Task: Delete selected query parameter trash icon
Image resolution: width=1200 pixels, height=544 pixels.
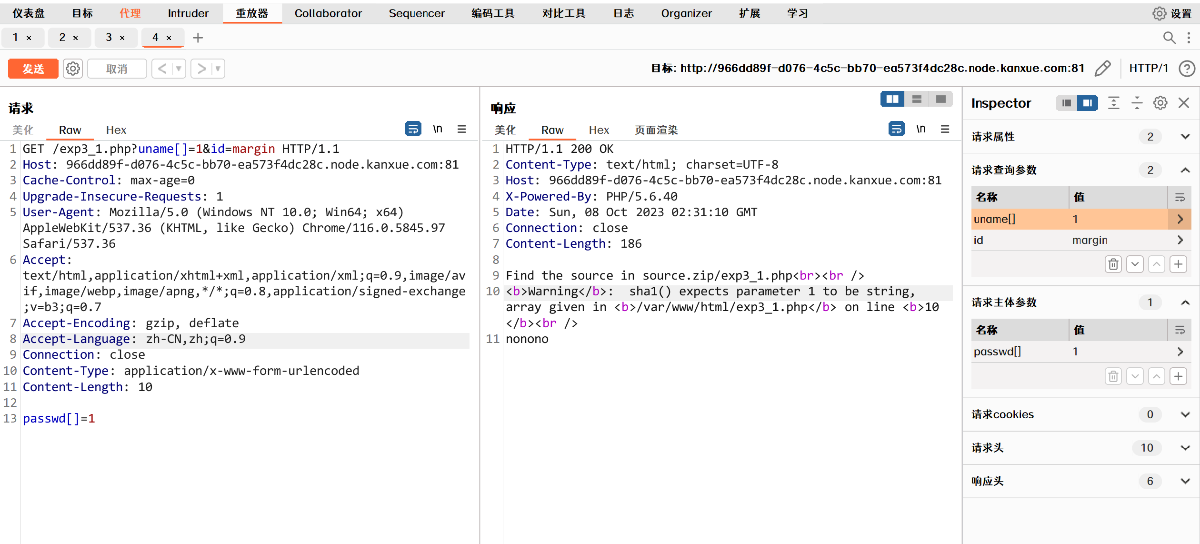Action: click(x=1113, y=264)
